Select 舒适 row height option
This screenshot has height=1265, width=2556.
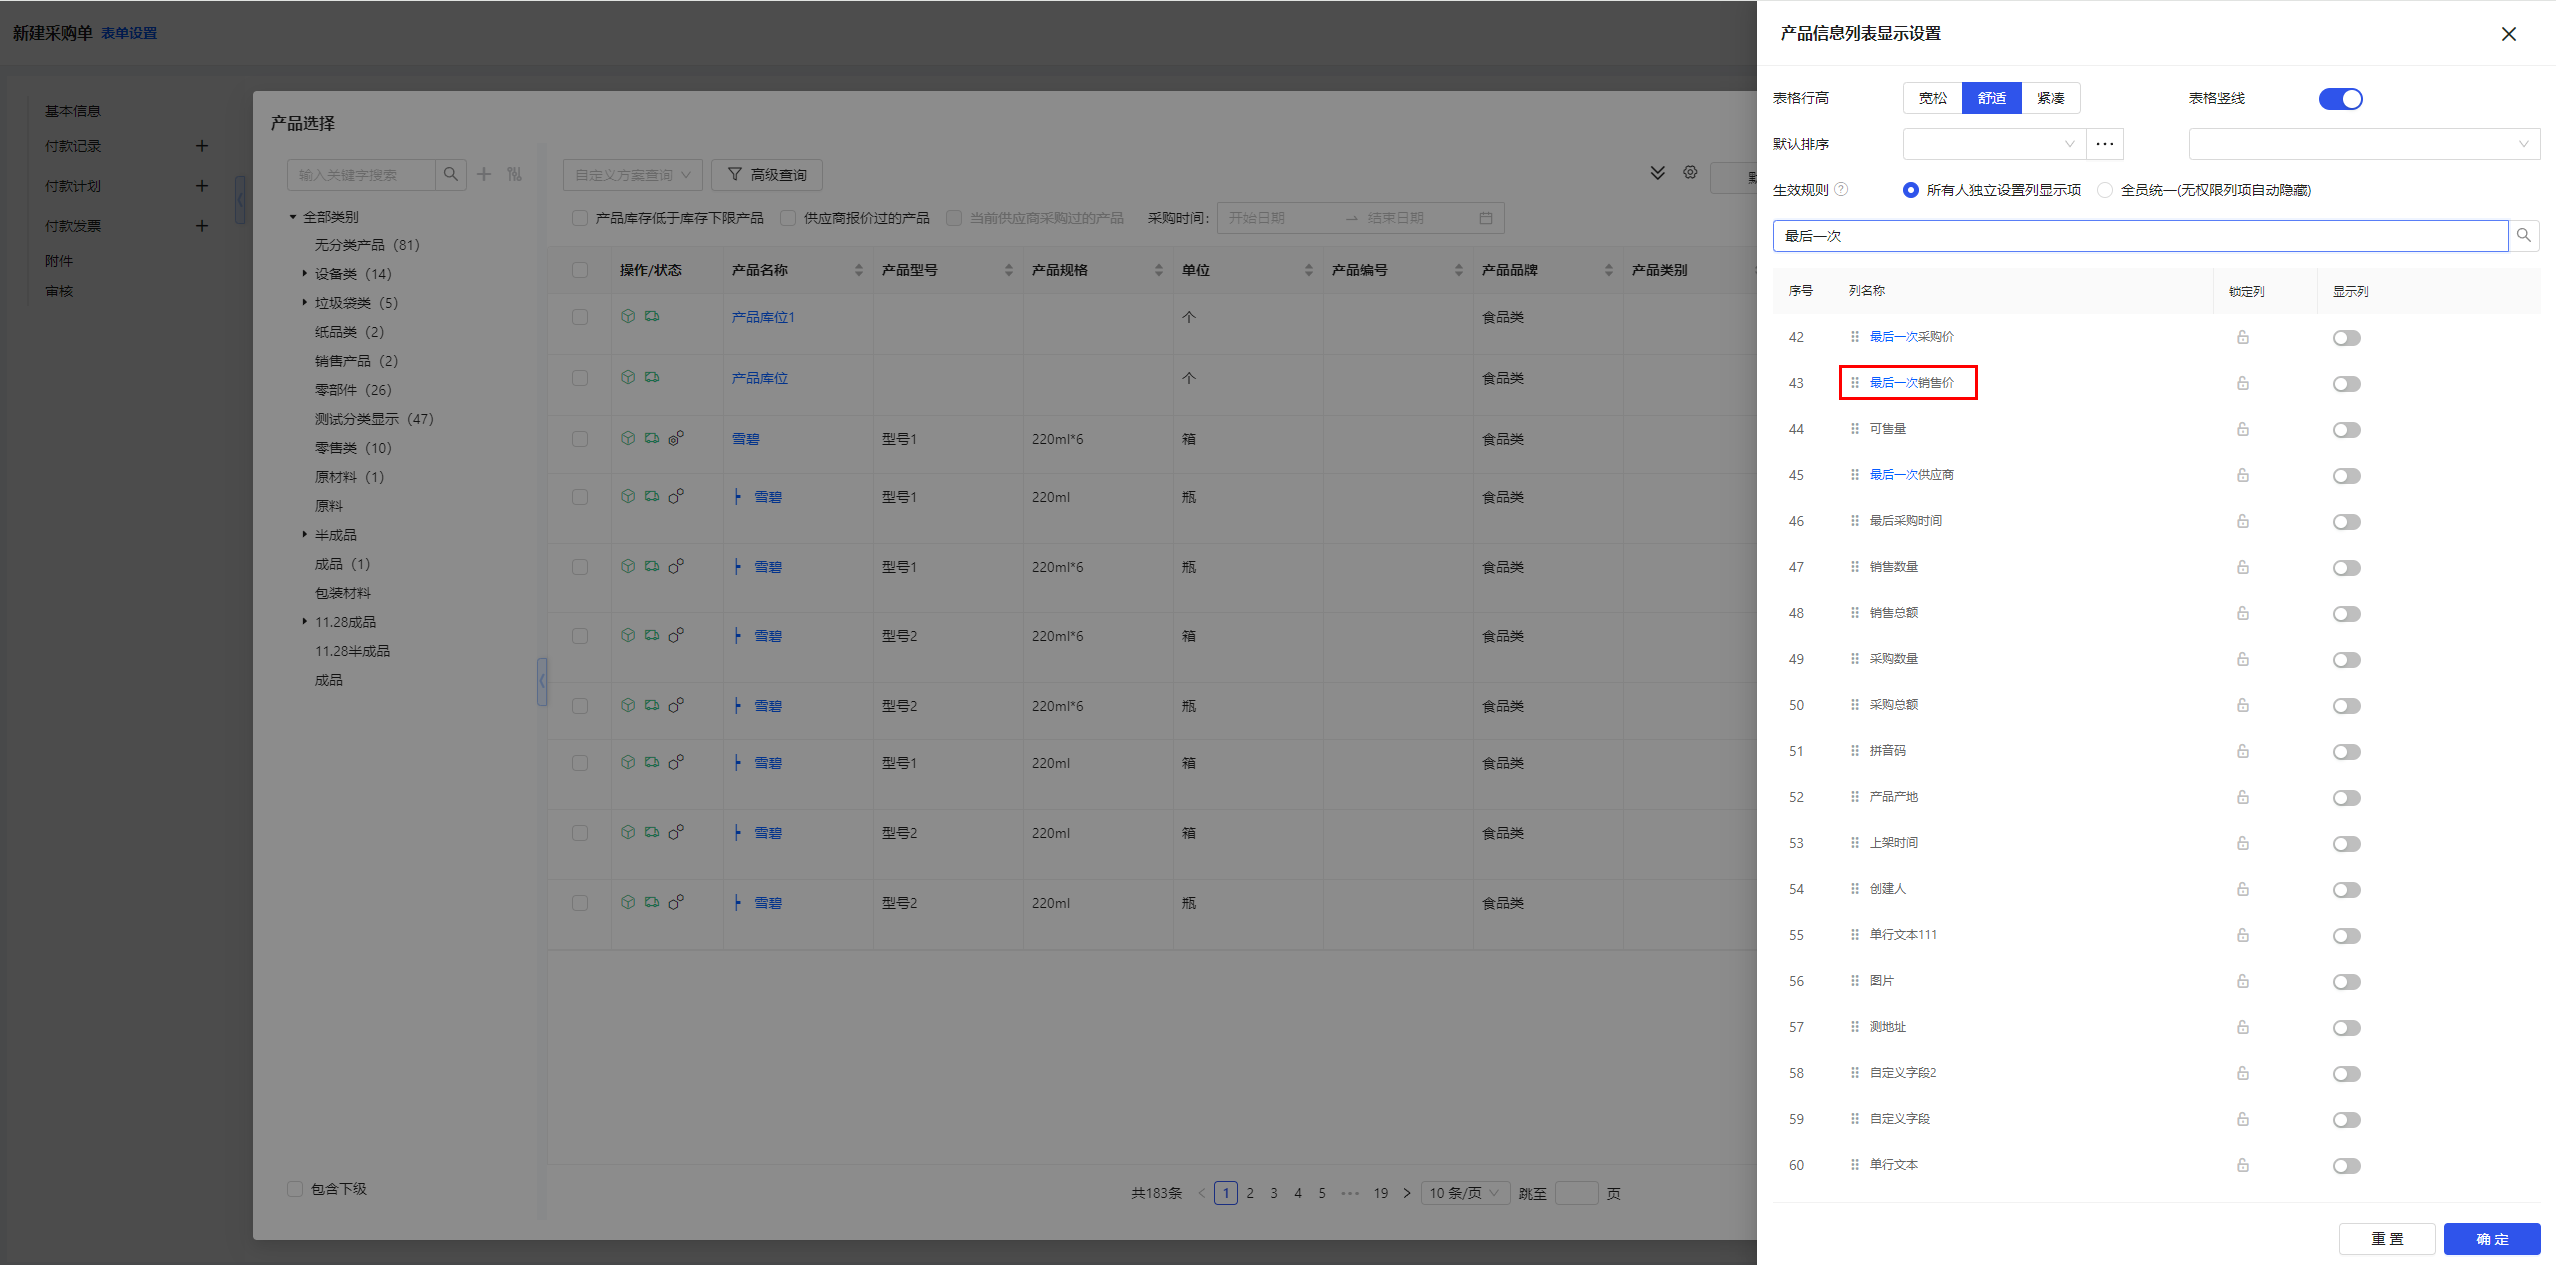point(1992,98)
